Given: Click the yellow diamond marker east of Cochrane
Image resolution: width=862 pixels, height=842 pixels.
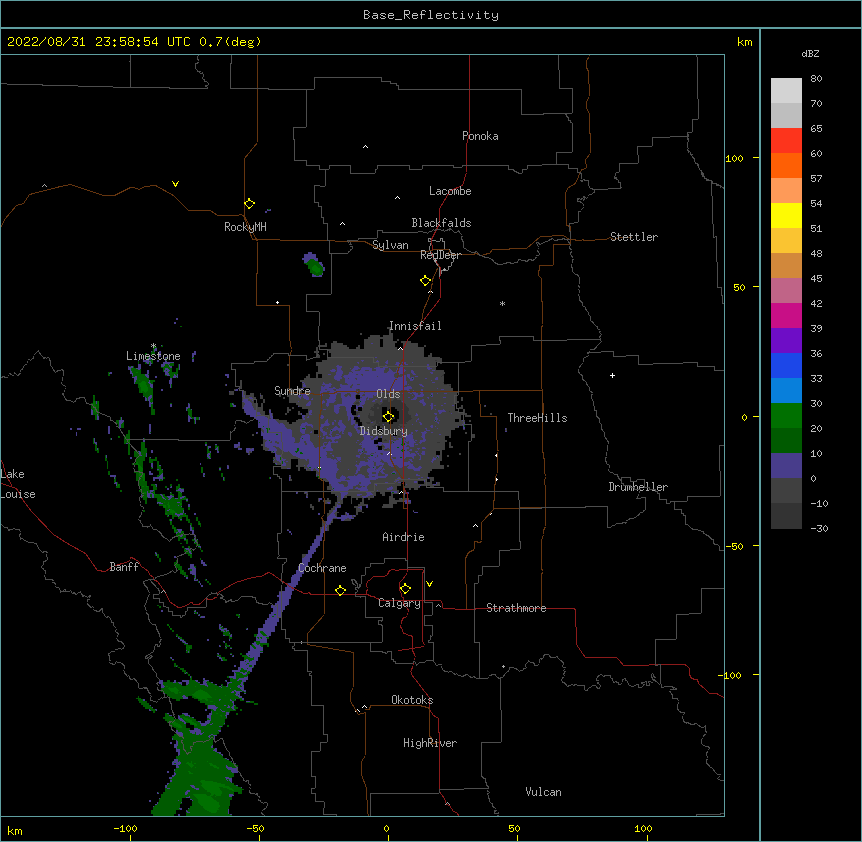Looking at the screenshot, I should pyautogui.click(x=340, y=590).
